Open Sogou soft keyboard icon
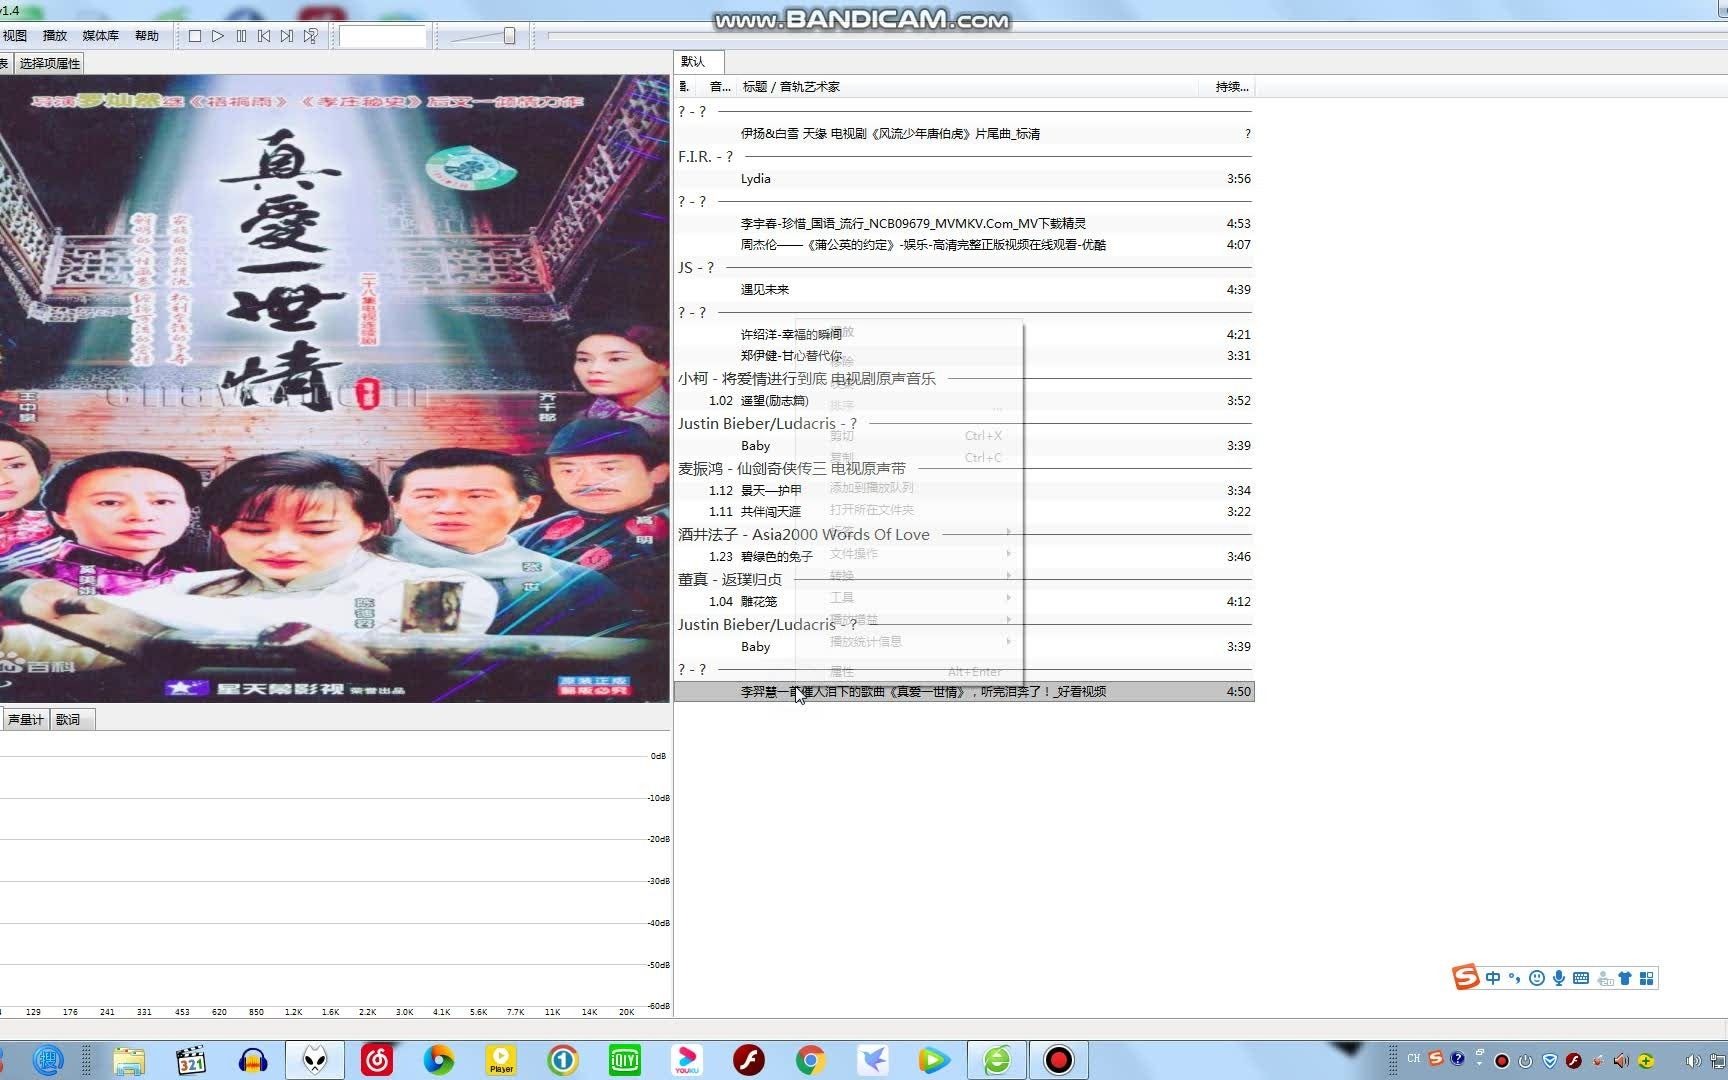The width and height of the screenshot is (1728, 1080). click(x=1581, y=978)
